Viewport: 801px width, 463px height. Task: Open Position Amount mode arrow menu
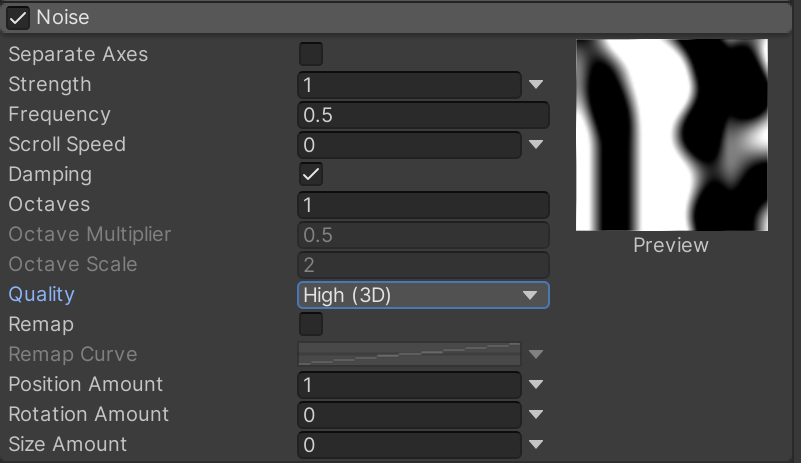(536, 385)
